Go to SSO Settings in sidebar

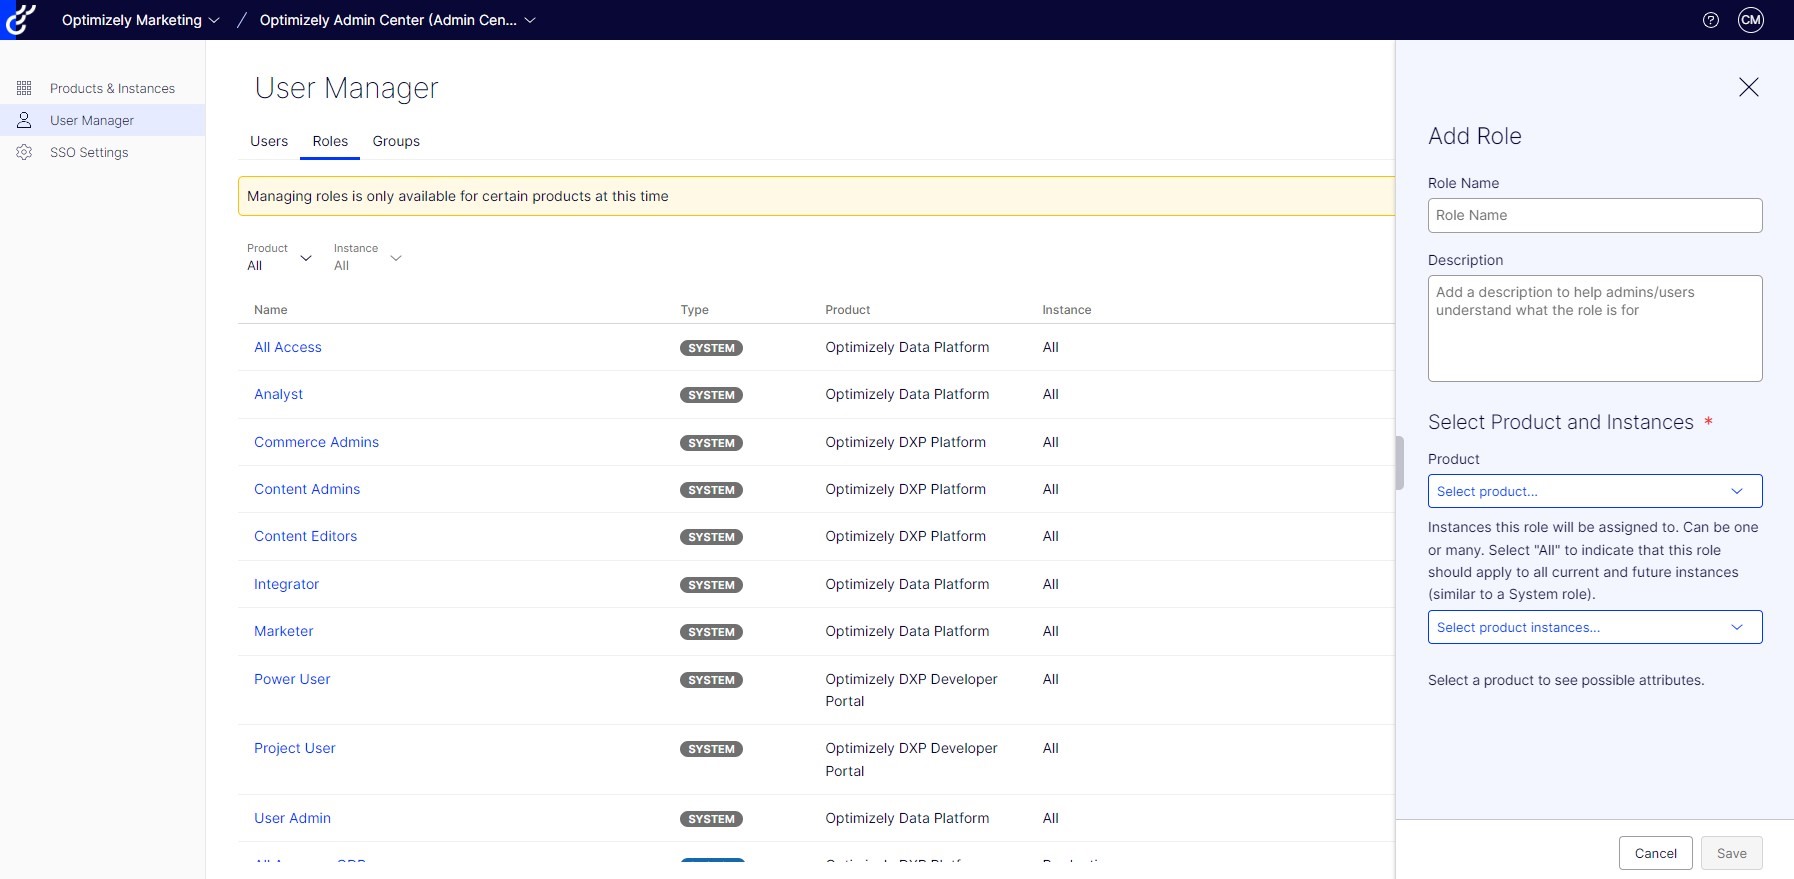click(89, 152)
